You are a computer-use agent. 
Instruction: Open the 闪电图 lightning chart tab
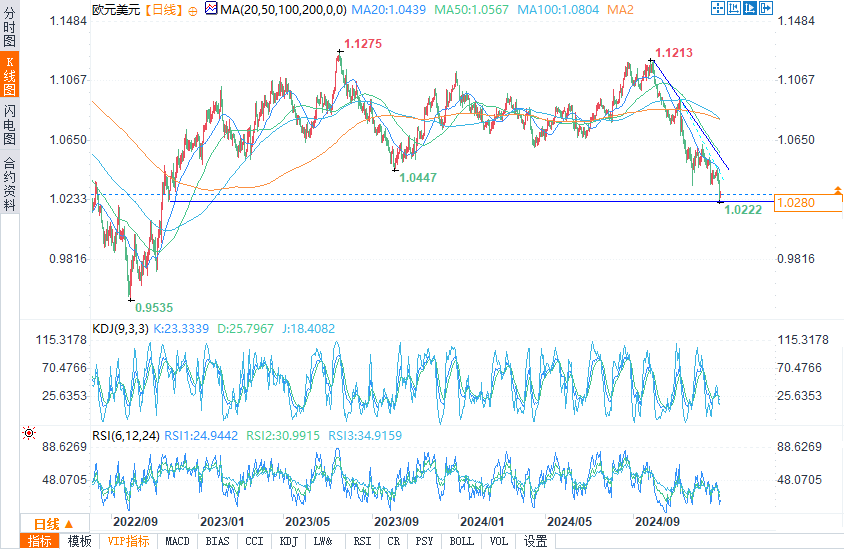pos(9,125)
